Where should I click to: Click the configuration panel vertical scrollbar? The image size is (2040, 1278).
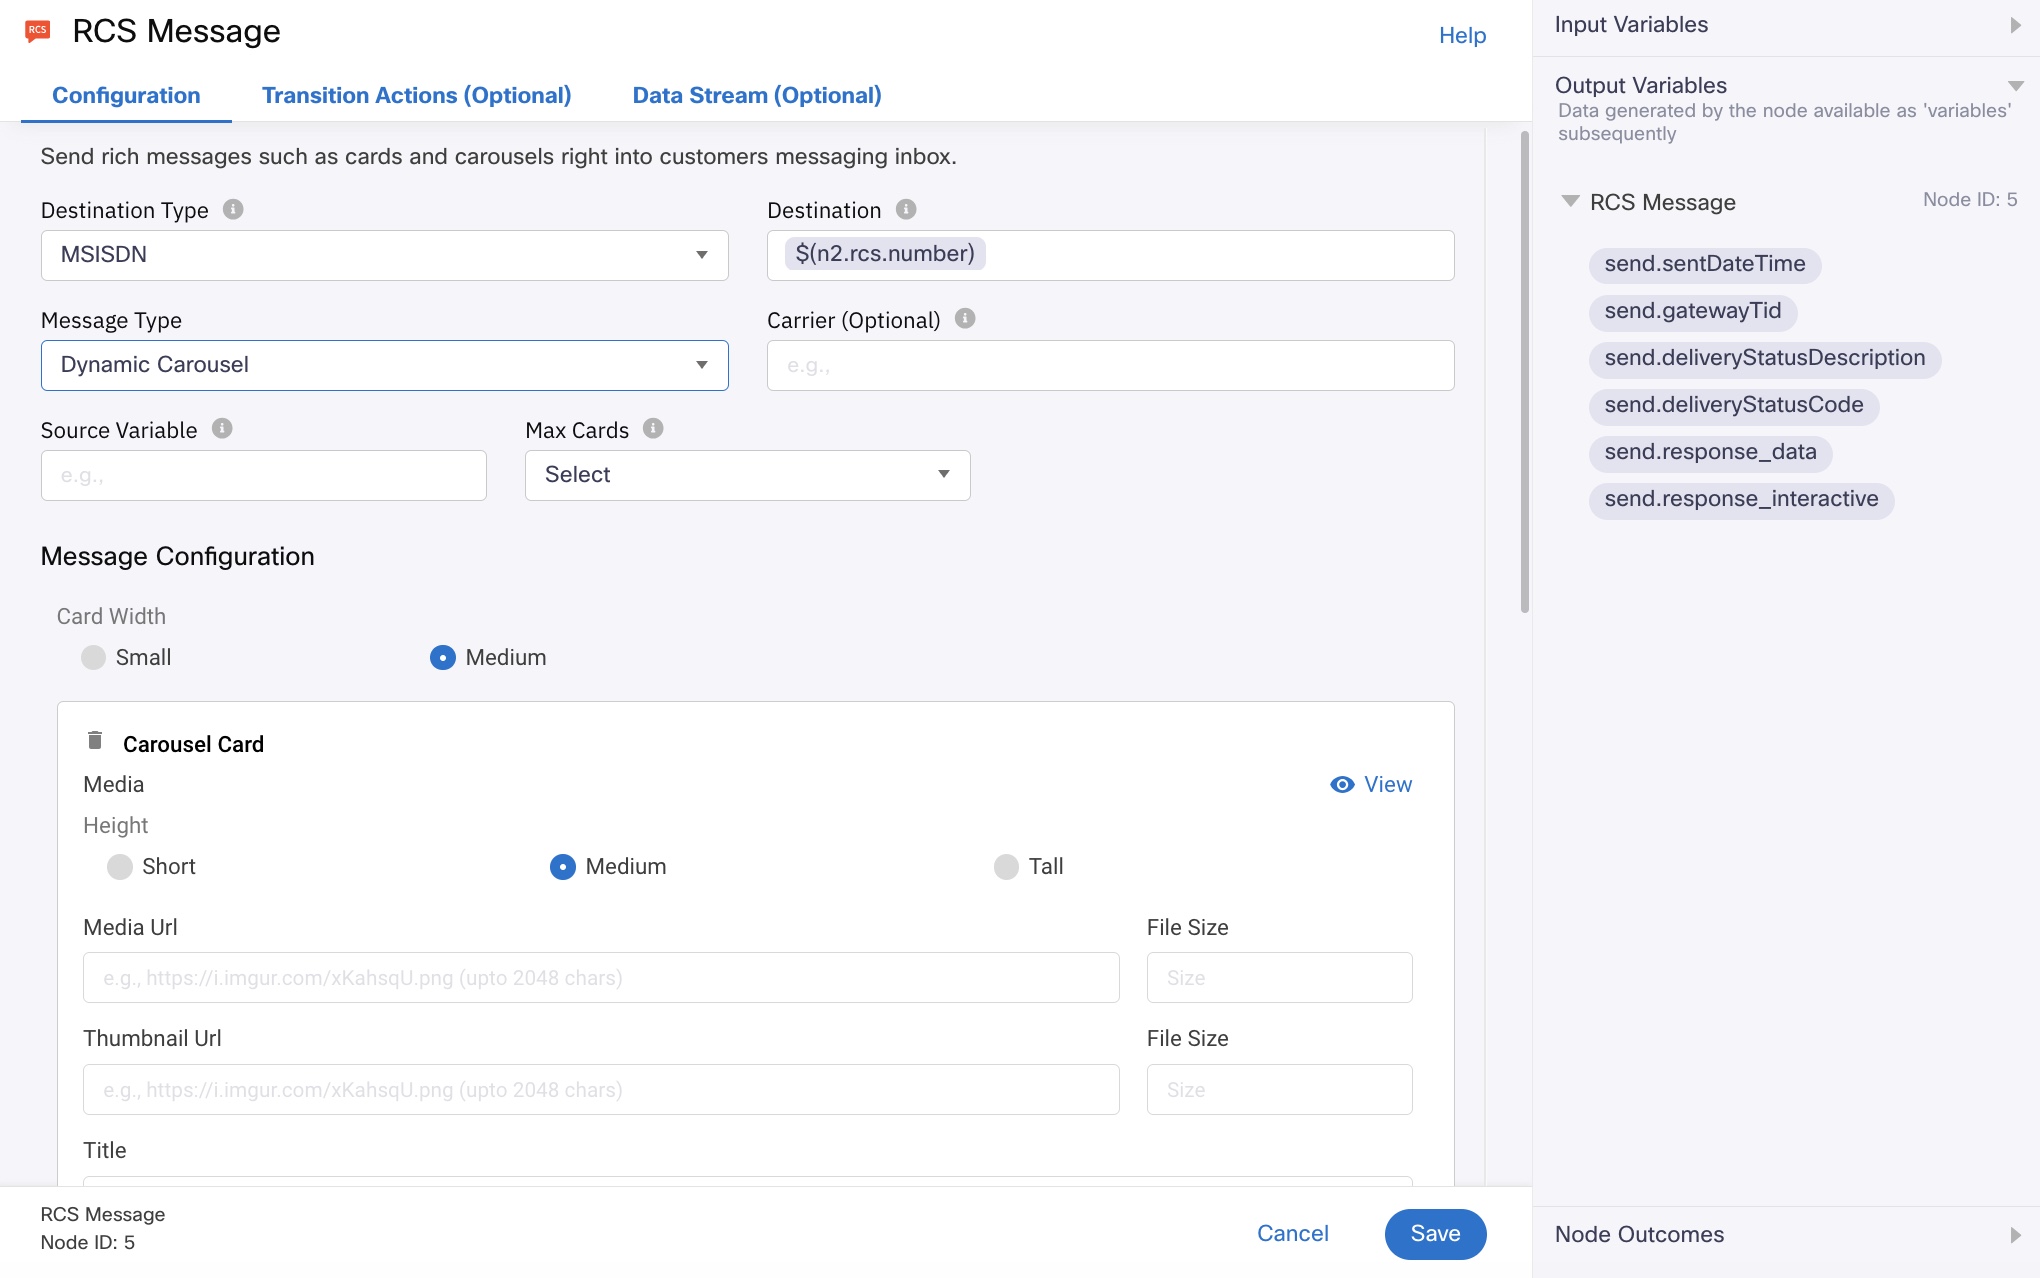point(1524,371)
